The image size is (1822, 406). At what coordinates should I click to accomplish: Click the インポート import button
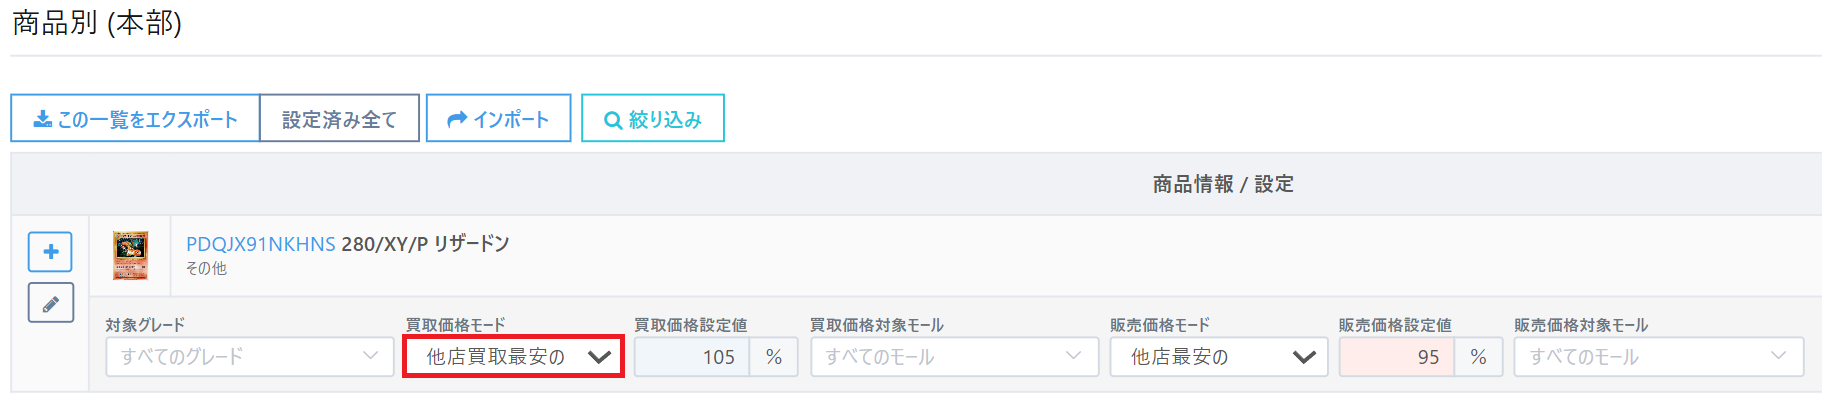pos(498,119)
